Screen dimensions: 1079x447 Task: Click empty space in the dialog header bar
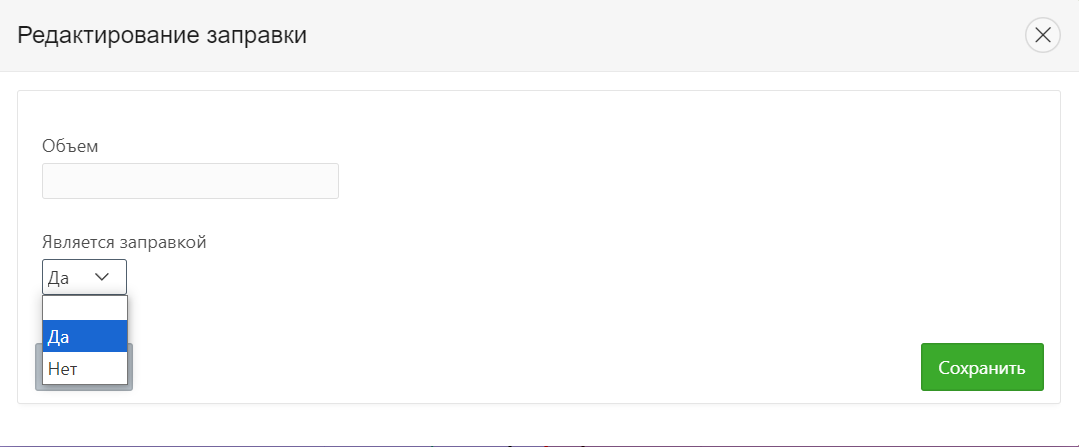(650, 36)
